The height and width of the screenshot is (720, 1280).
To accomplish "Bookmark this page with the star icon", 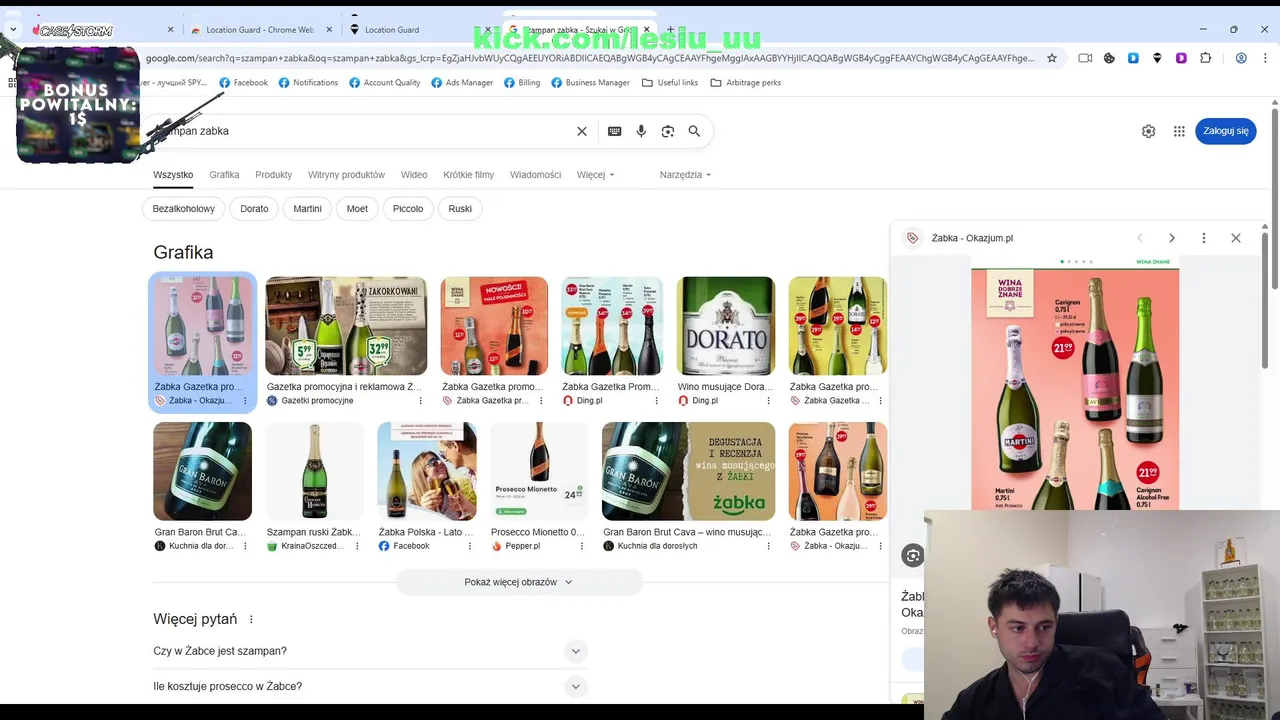I will [1052, 58].
